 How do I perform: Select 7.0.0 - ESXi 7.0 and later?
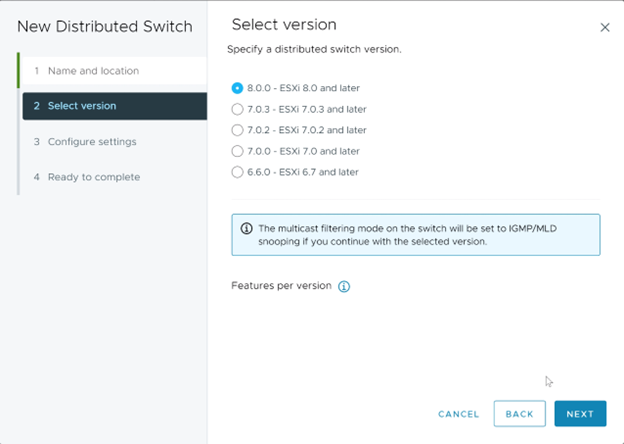237,151
